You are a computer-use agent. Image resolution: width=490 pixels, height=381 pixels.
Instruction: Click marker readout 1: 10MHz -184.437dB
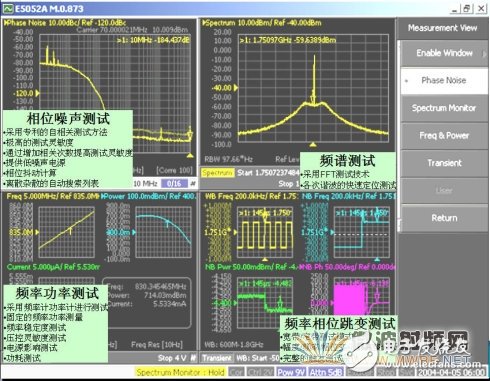tap(153, 40)
